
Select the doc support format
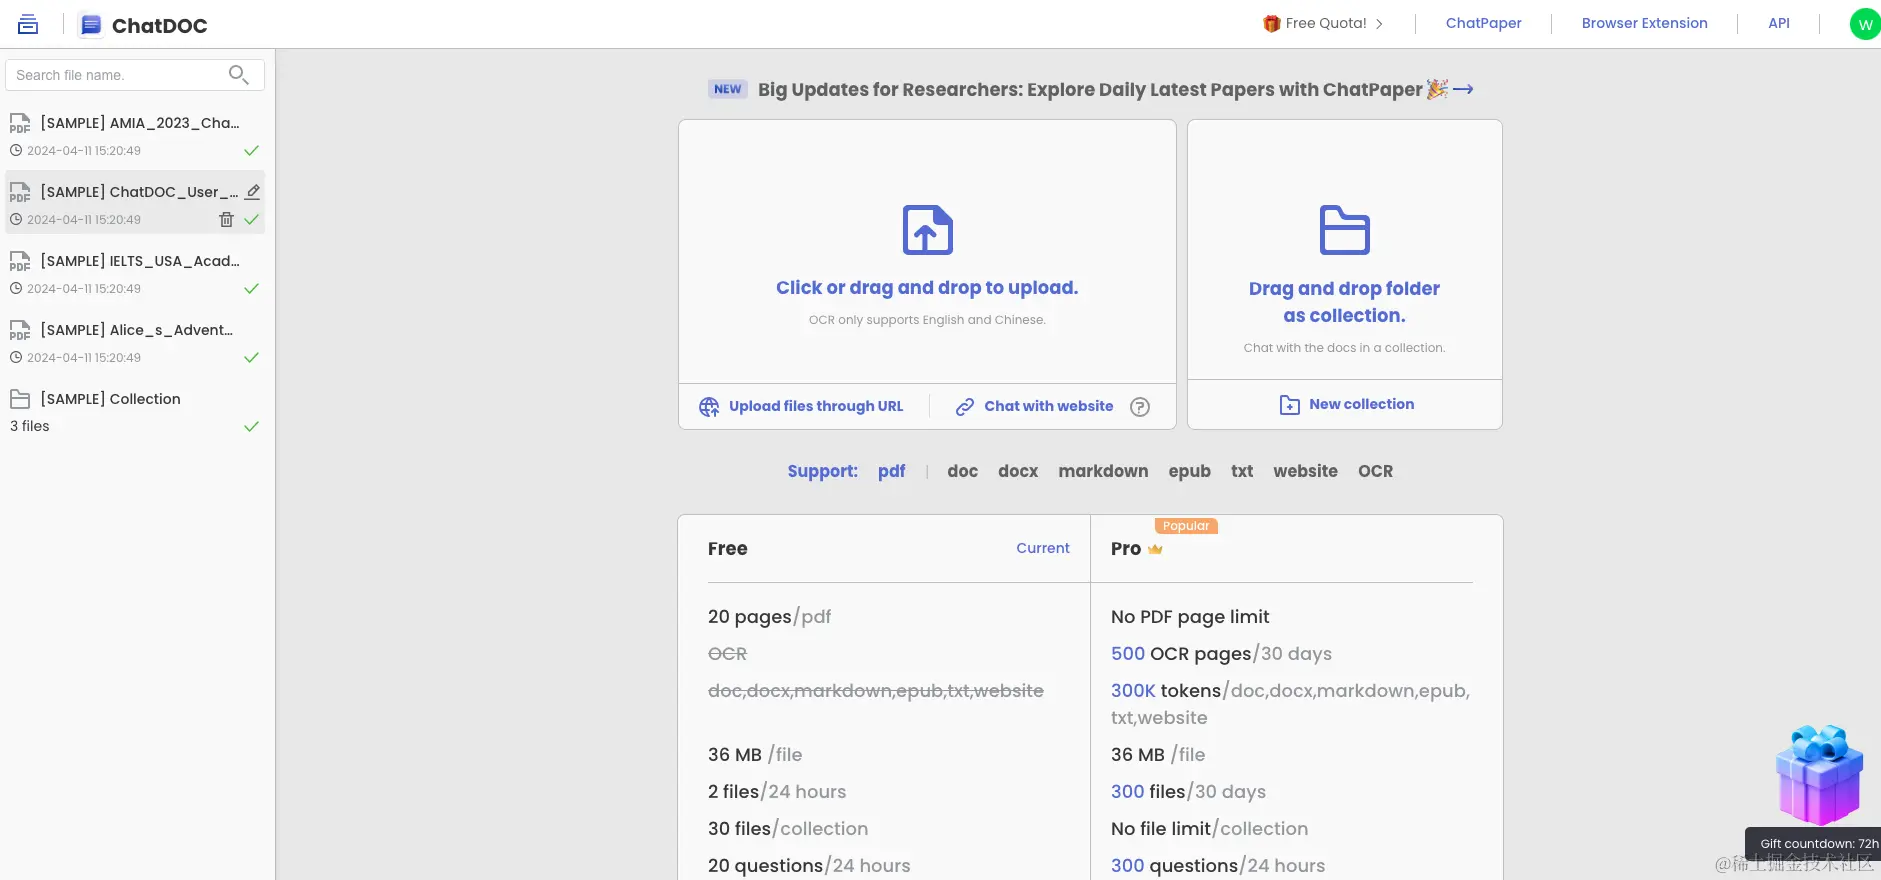962,471
